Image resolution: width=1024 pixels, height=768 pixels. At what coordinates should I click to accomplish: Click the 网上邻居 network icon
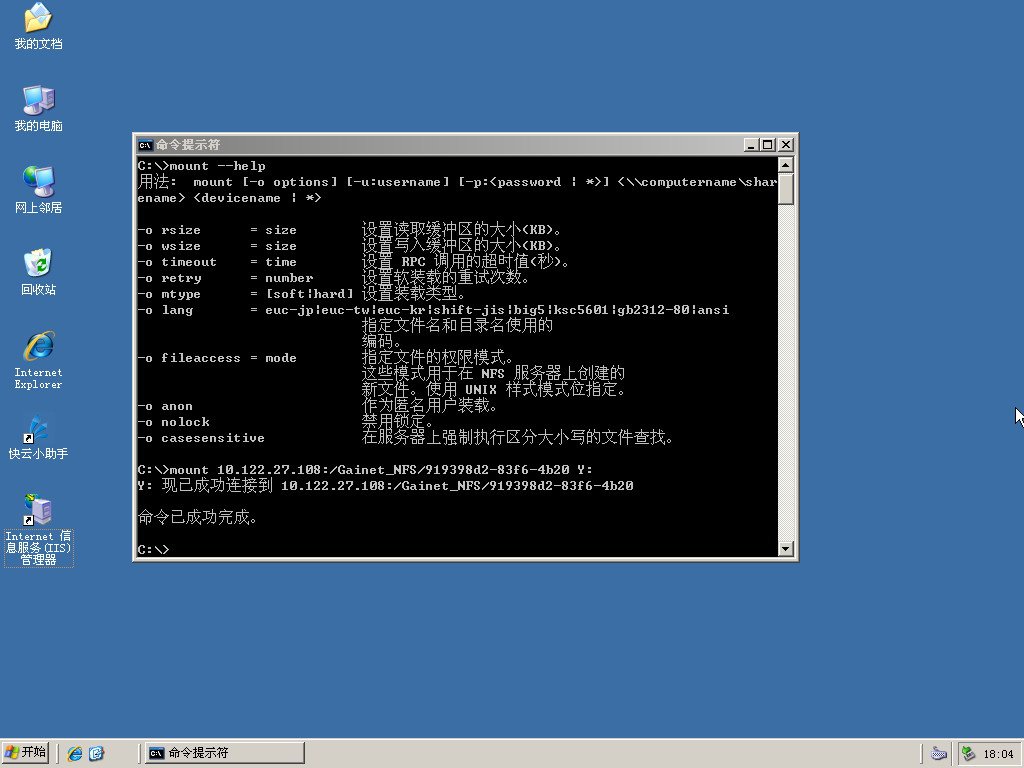coord(38,183)
